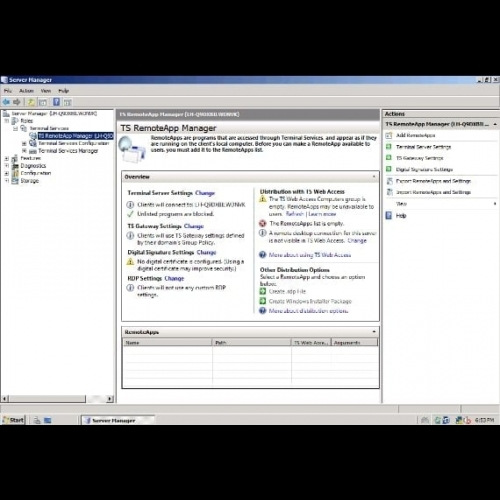Expand the Diagnostics tree node
Screen dimensions: 500x500
click(x=6, y=166)
